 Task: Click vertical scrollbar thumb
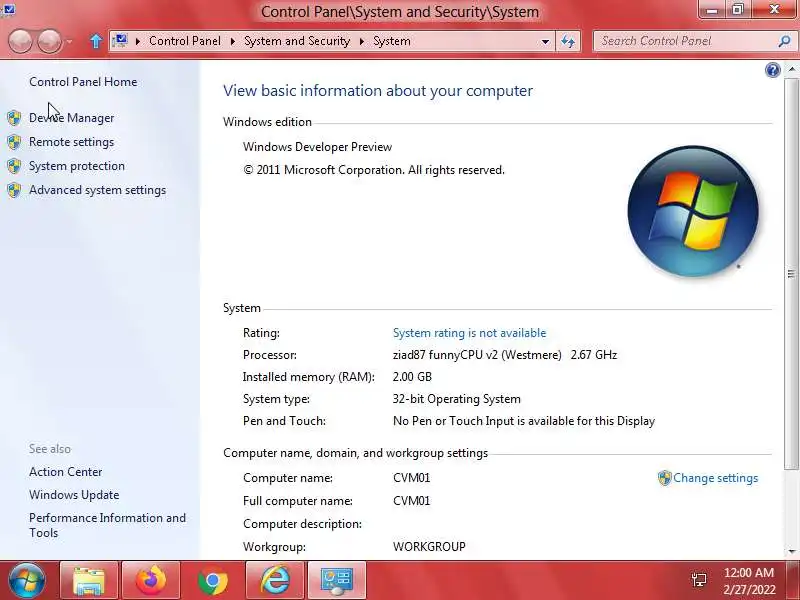(x=791, y=274)
